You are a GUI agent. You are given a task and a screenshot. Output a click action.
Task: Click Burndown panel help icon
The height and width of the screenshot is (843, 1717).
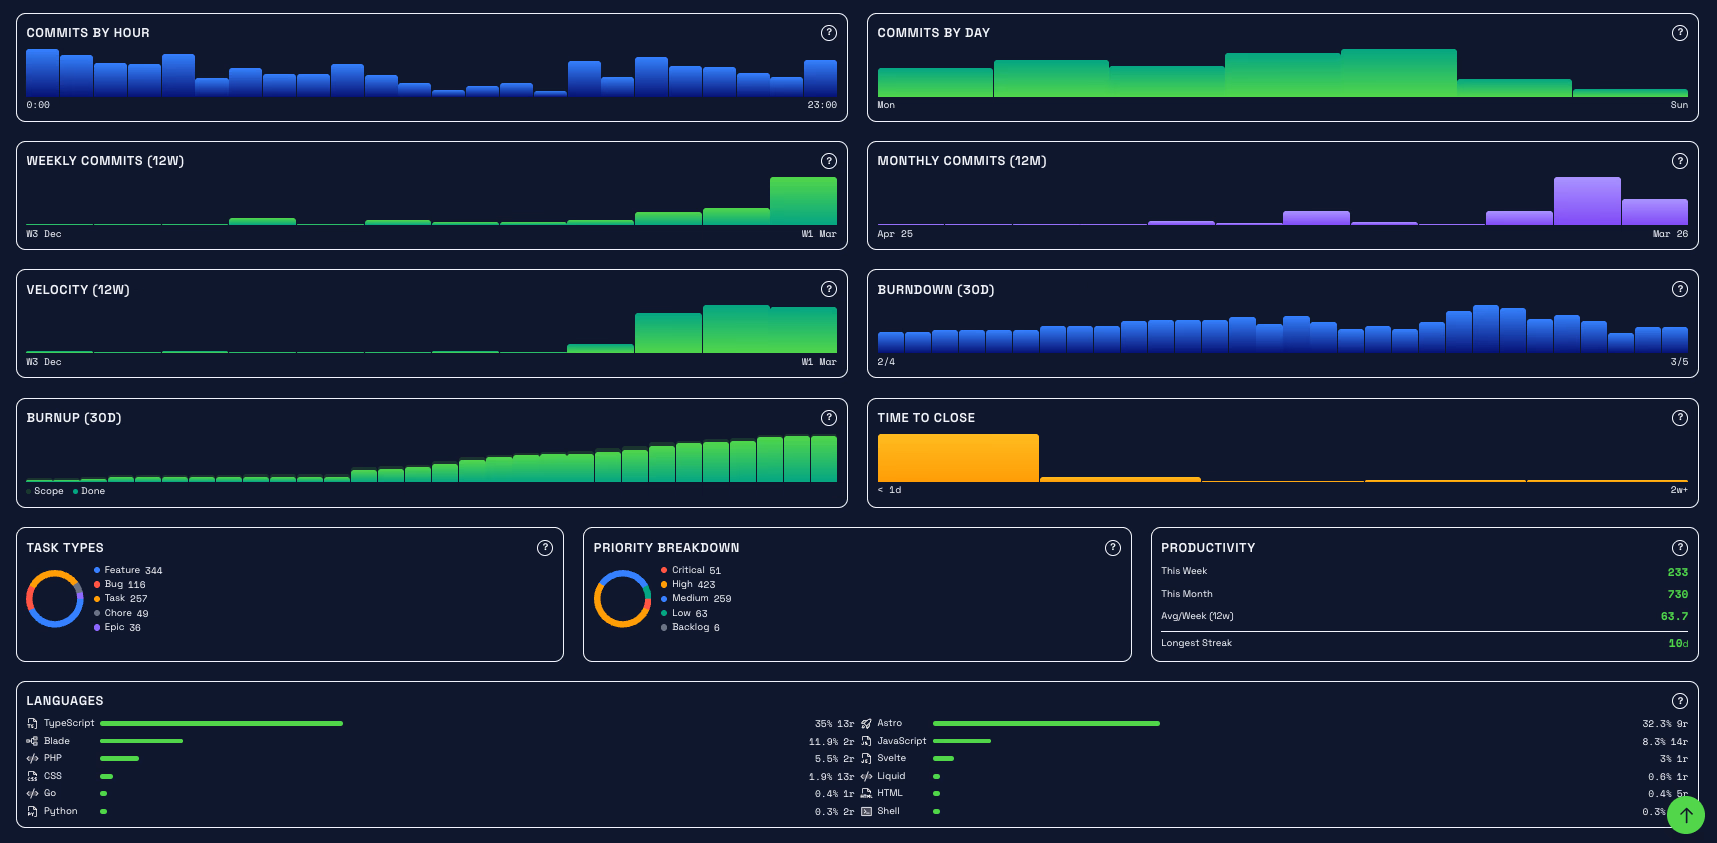pyautogui.click(x=1679, y=289)
